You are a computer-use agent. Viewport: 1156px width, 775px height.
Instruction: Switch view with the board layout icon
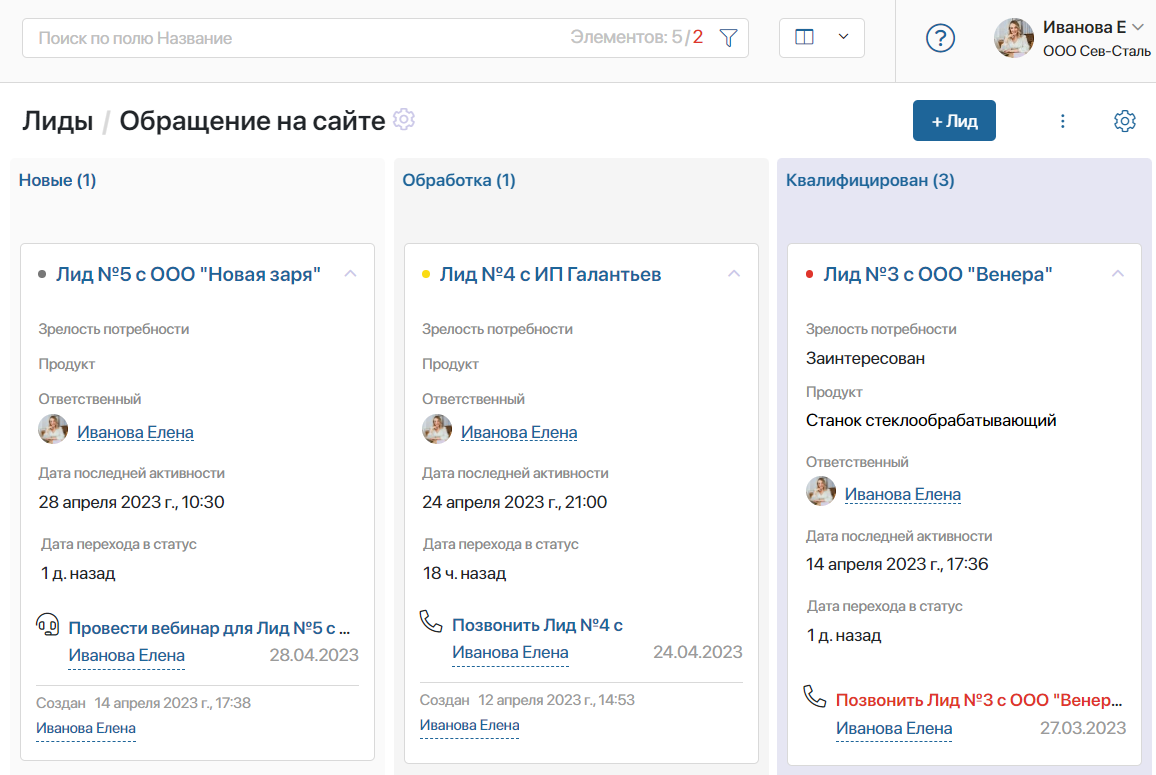click(x=804, y=37)
